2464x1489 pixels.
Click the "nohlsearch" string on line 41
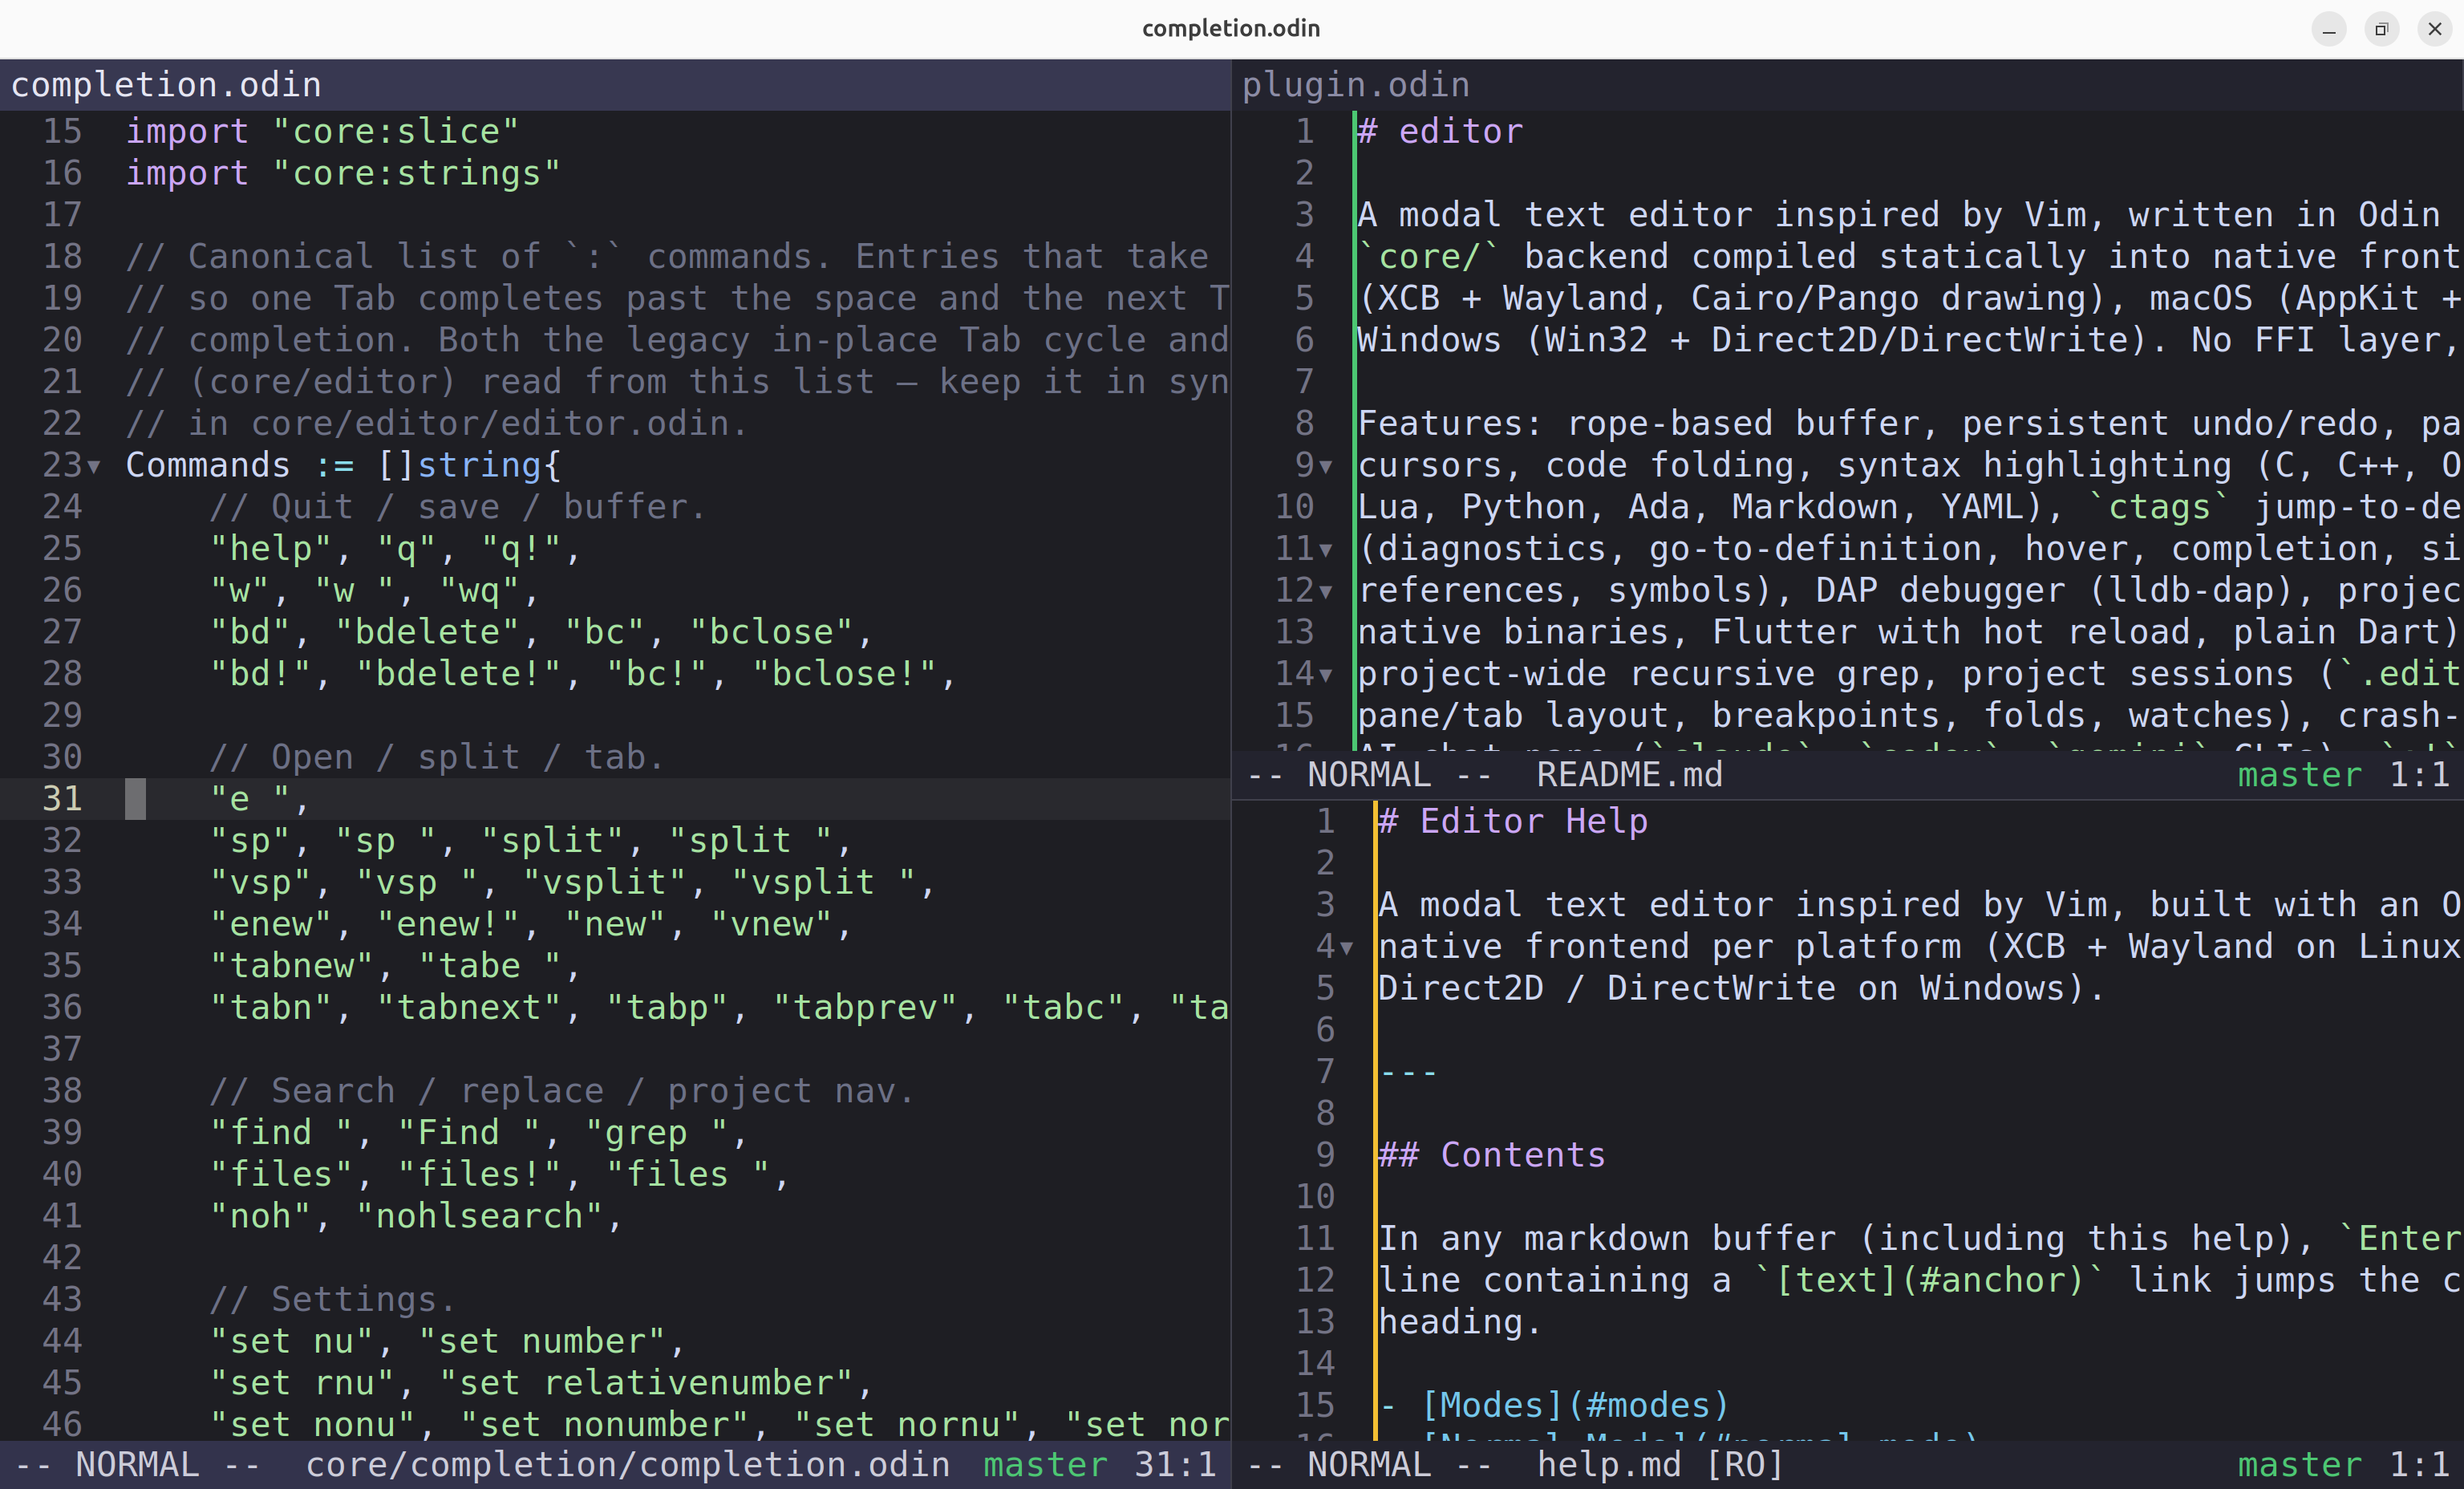479,1216
